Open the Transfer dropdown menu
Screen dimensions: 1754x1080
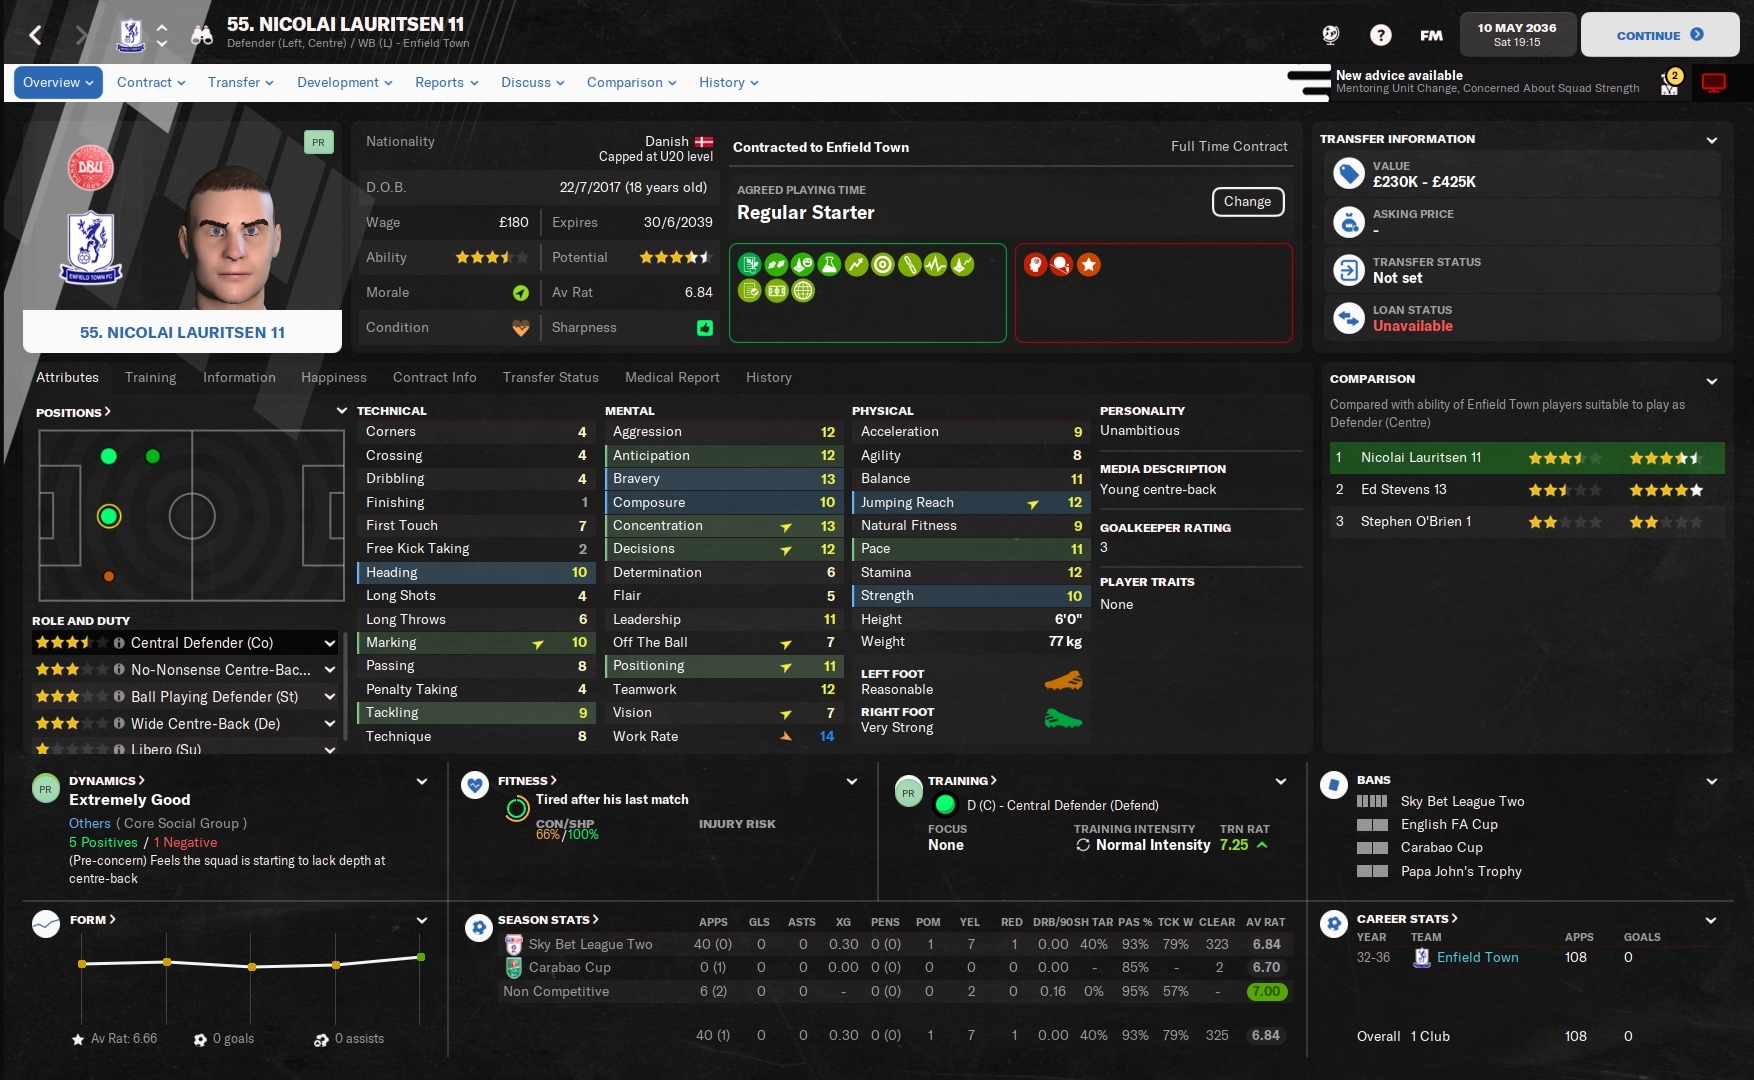pos(241,83)
